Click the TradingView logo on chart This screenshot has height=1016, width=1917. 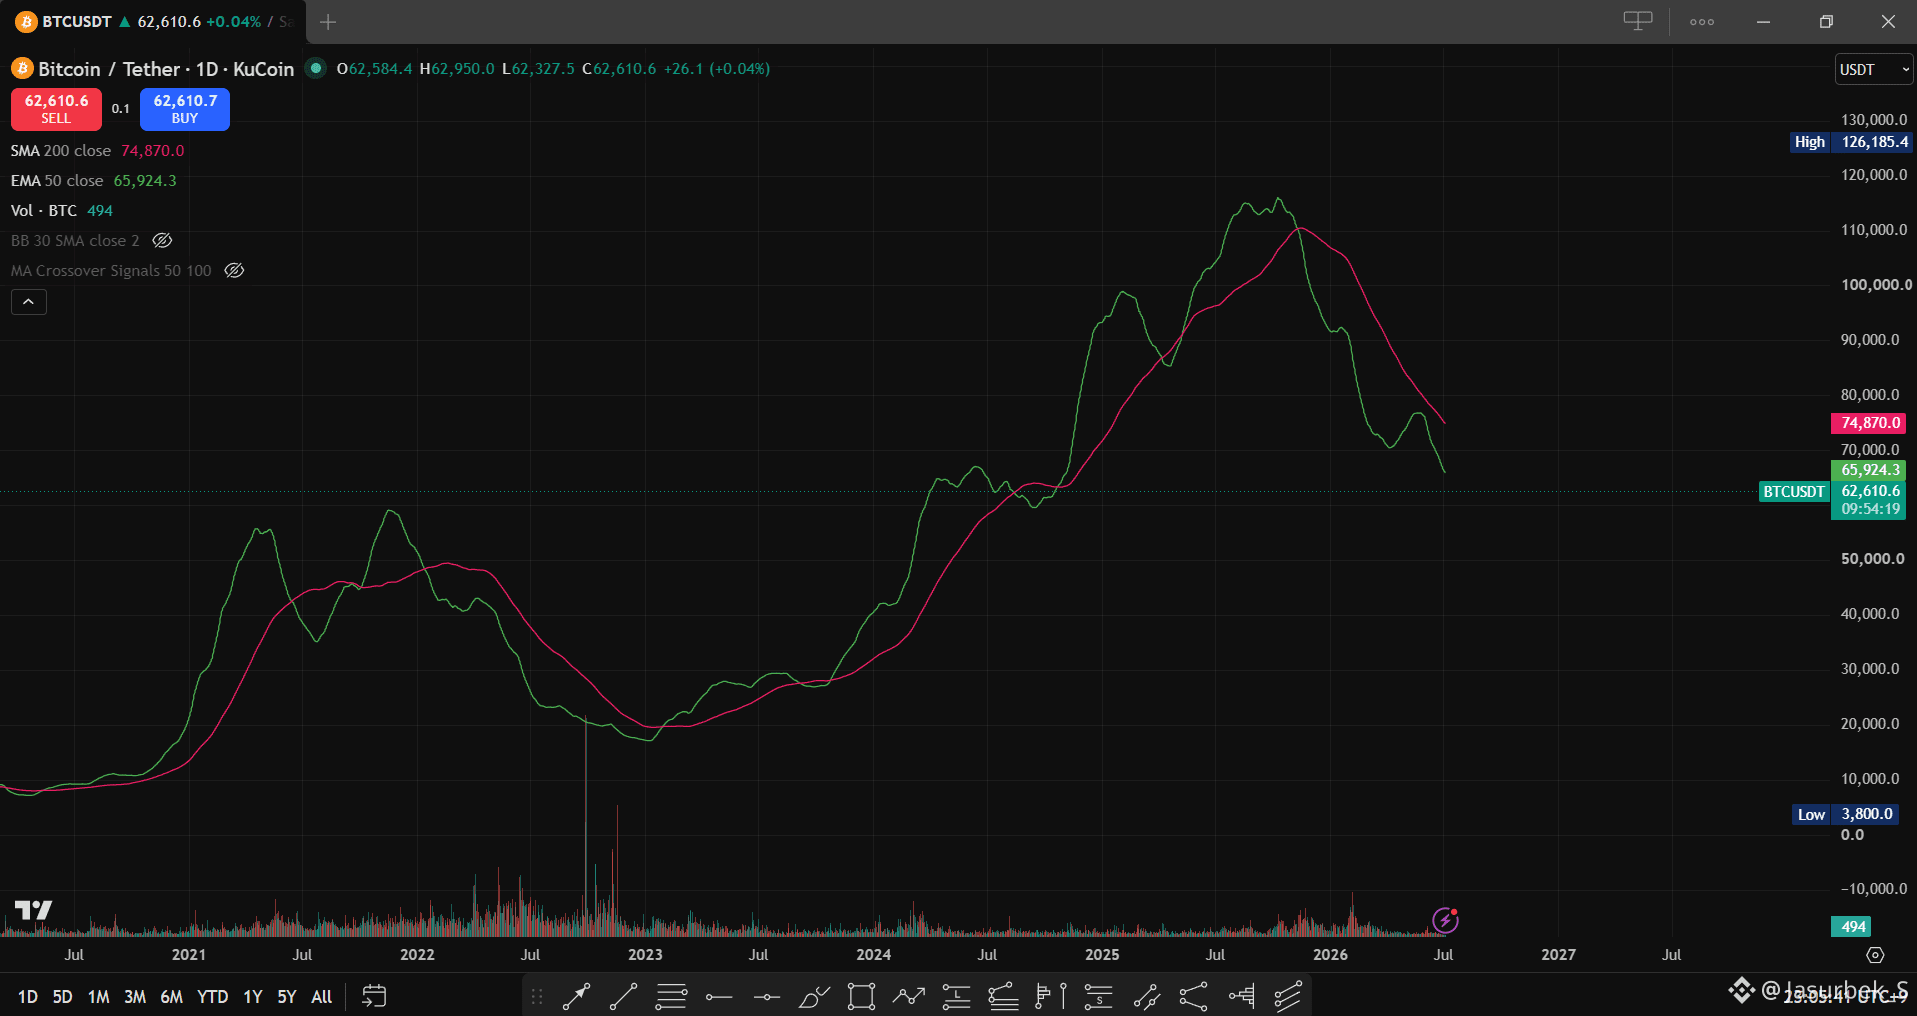coord(33,910)
